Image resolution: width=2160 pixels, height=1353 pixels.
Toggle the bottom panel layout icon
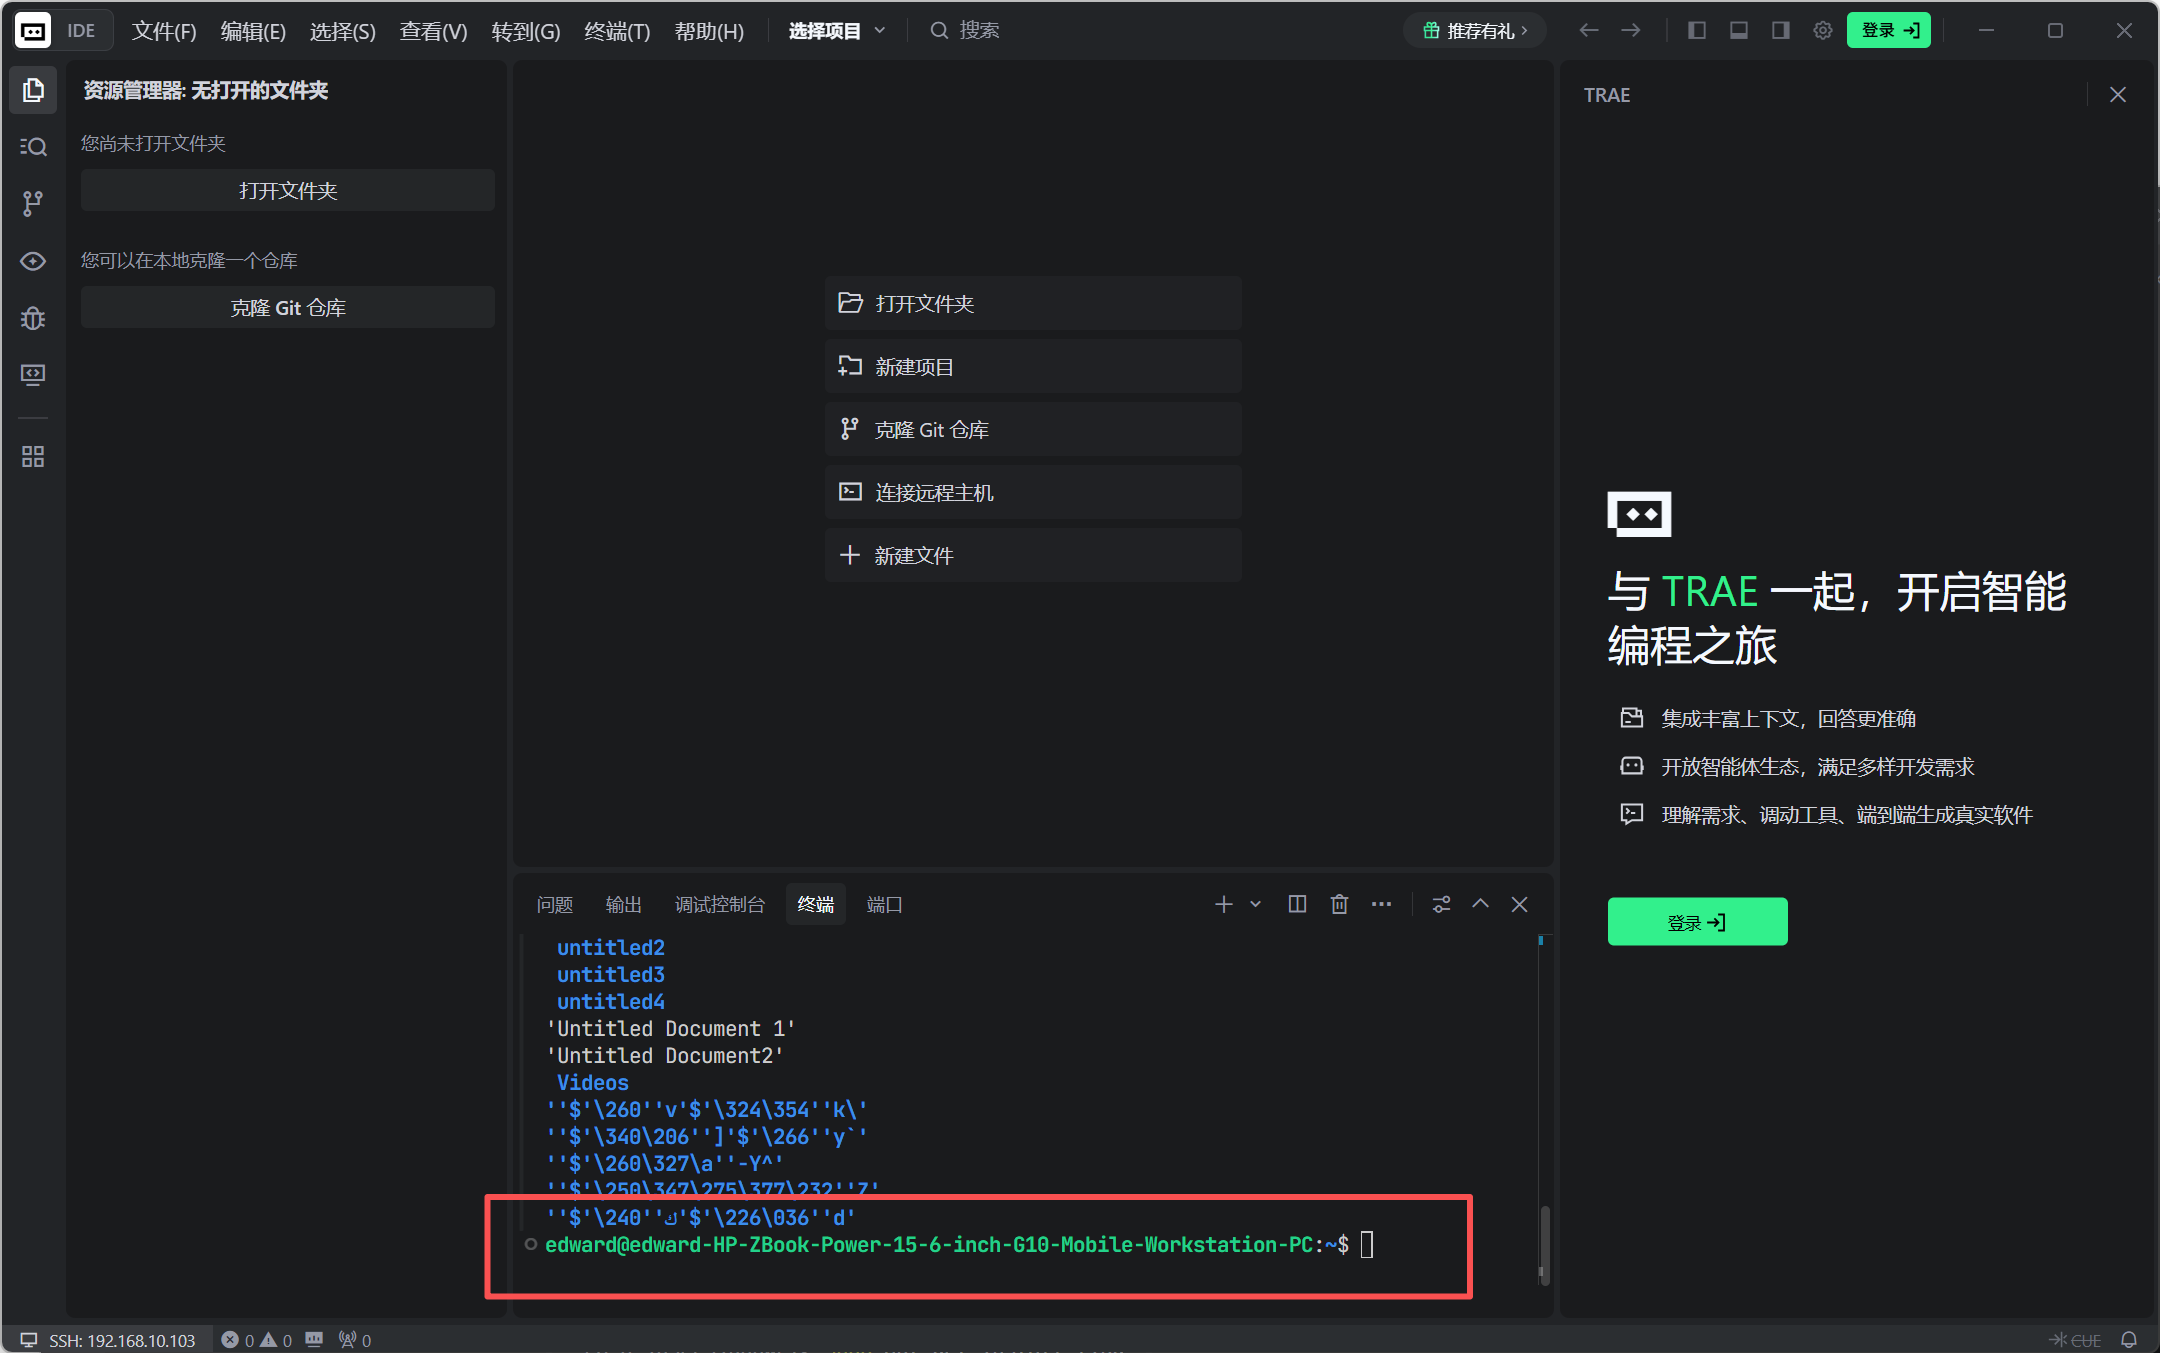1739,30
